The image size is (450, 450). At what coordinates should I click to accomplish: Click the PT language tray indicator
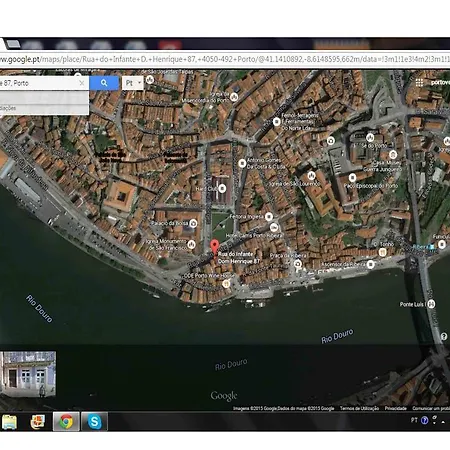[x=414, y=420]
